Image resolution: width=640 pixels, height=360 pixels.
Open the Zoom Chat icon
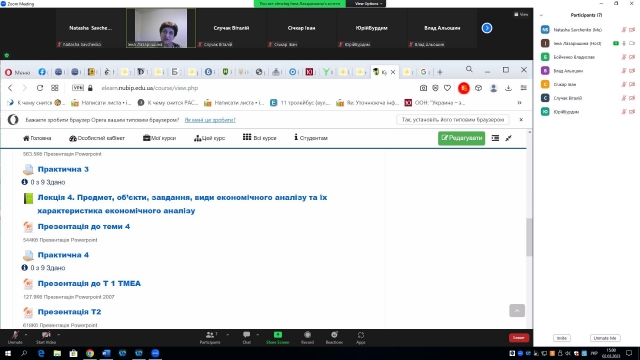pos(247,335)
